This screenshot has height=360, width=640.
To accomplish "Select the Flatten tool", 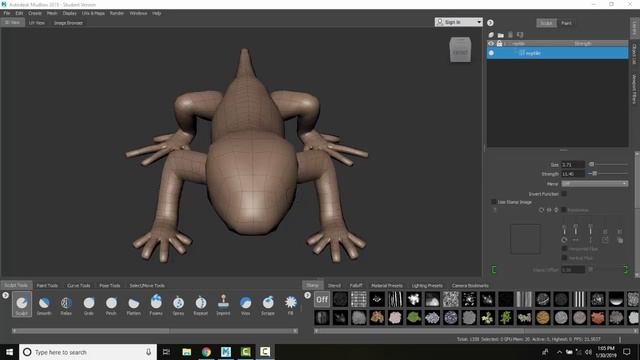I will coord(133,304).
